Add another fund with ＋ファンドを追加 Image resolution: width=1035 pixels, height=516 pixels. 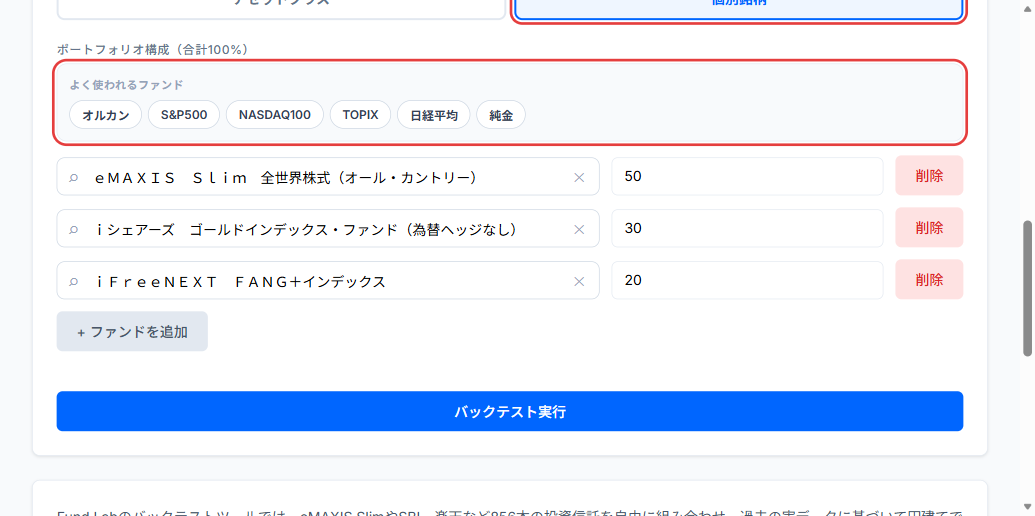pyautogui.click(x=132, y=331)
